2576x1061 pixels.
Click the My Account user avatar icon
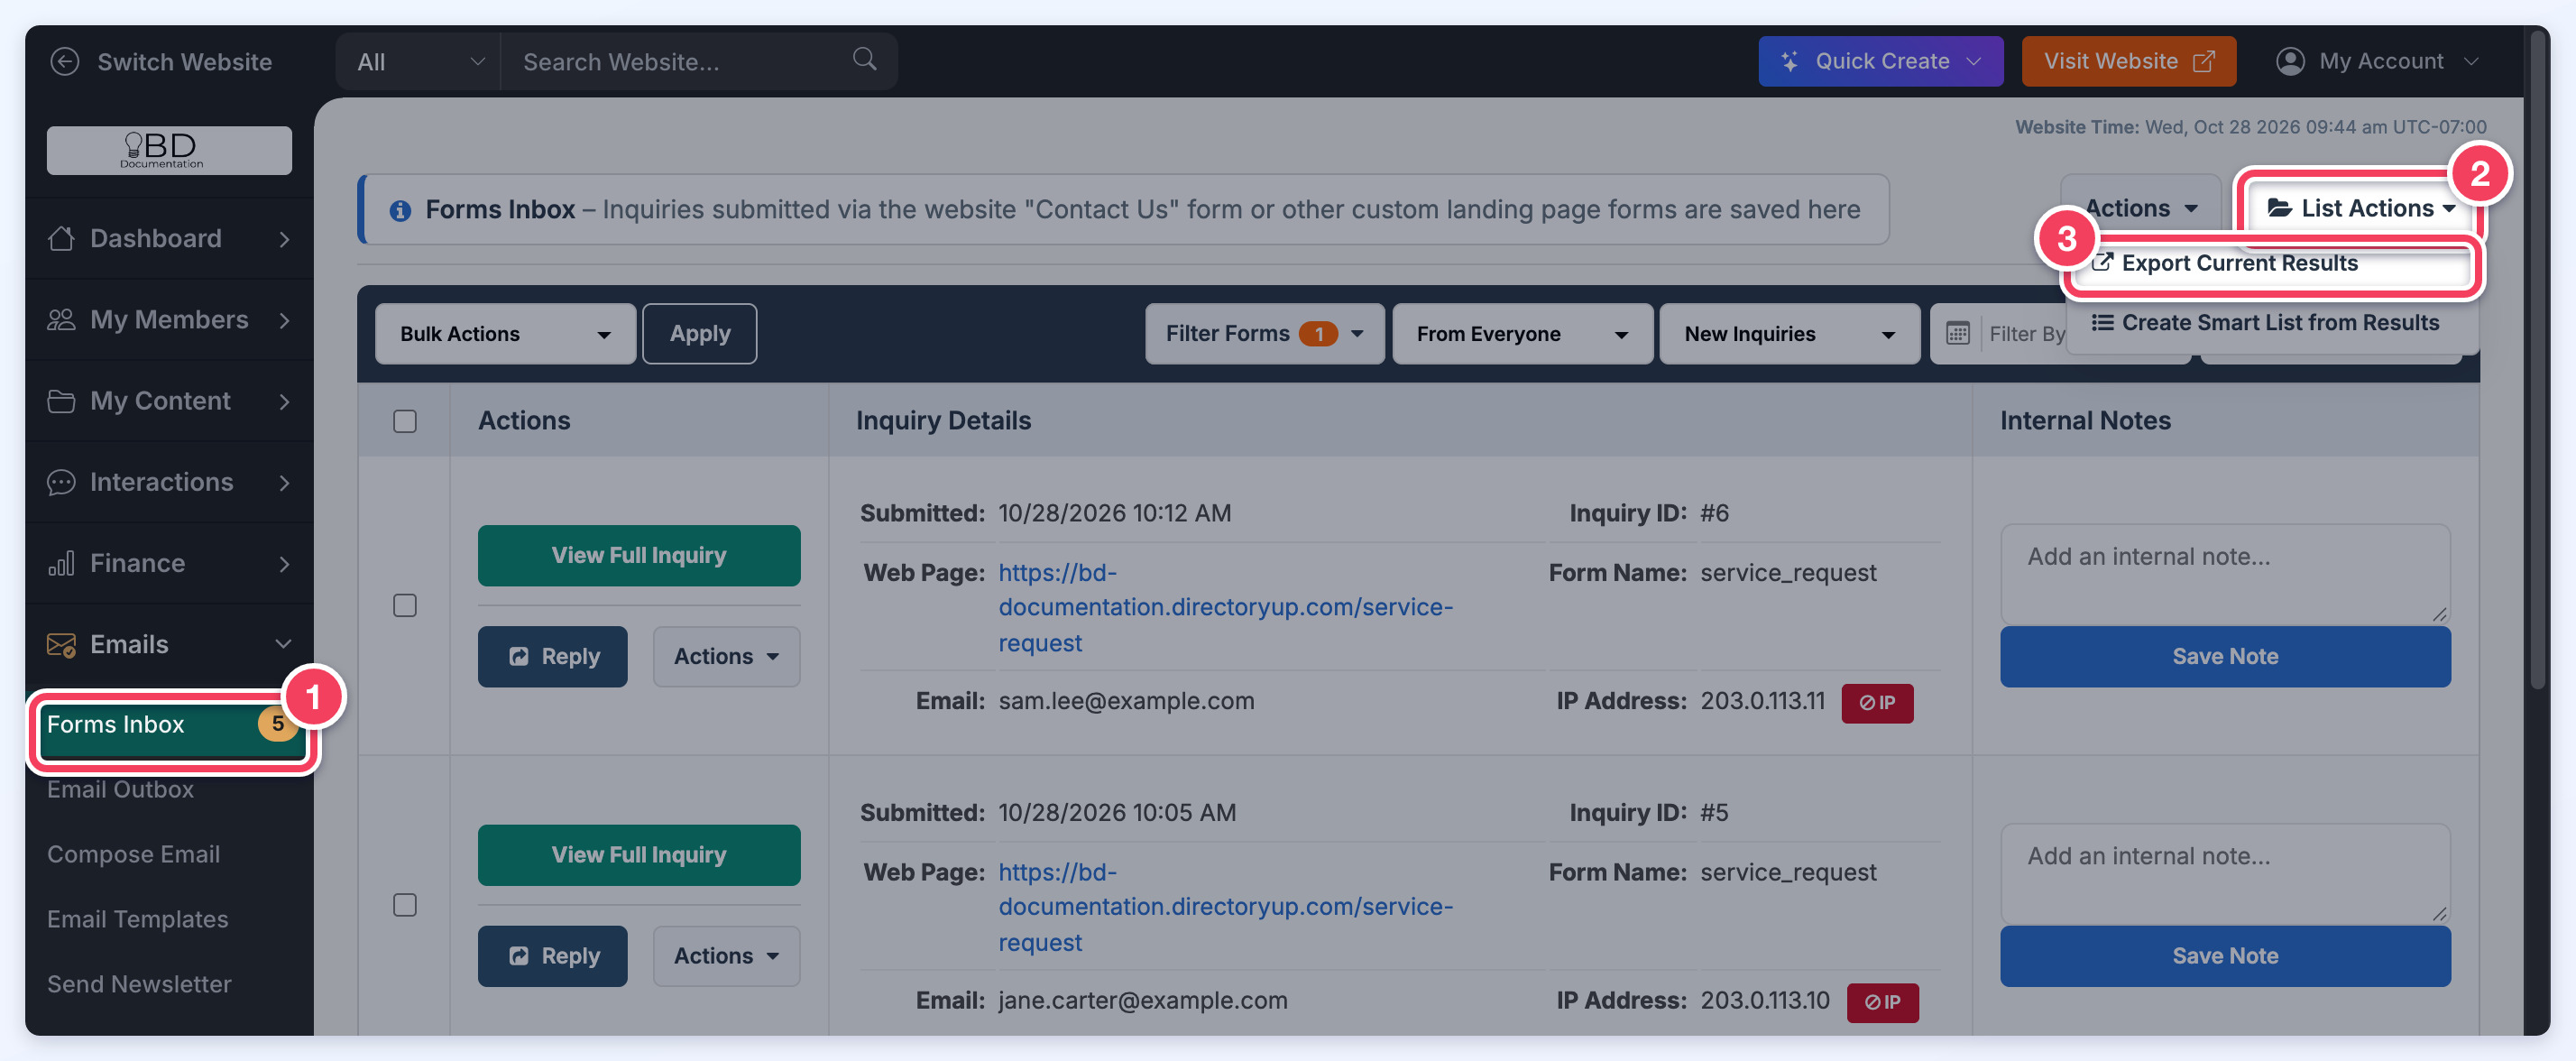click(x=2290, y=61)
